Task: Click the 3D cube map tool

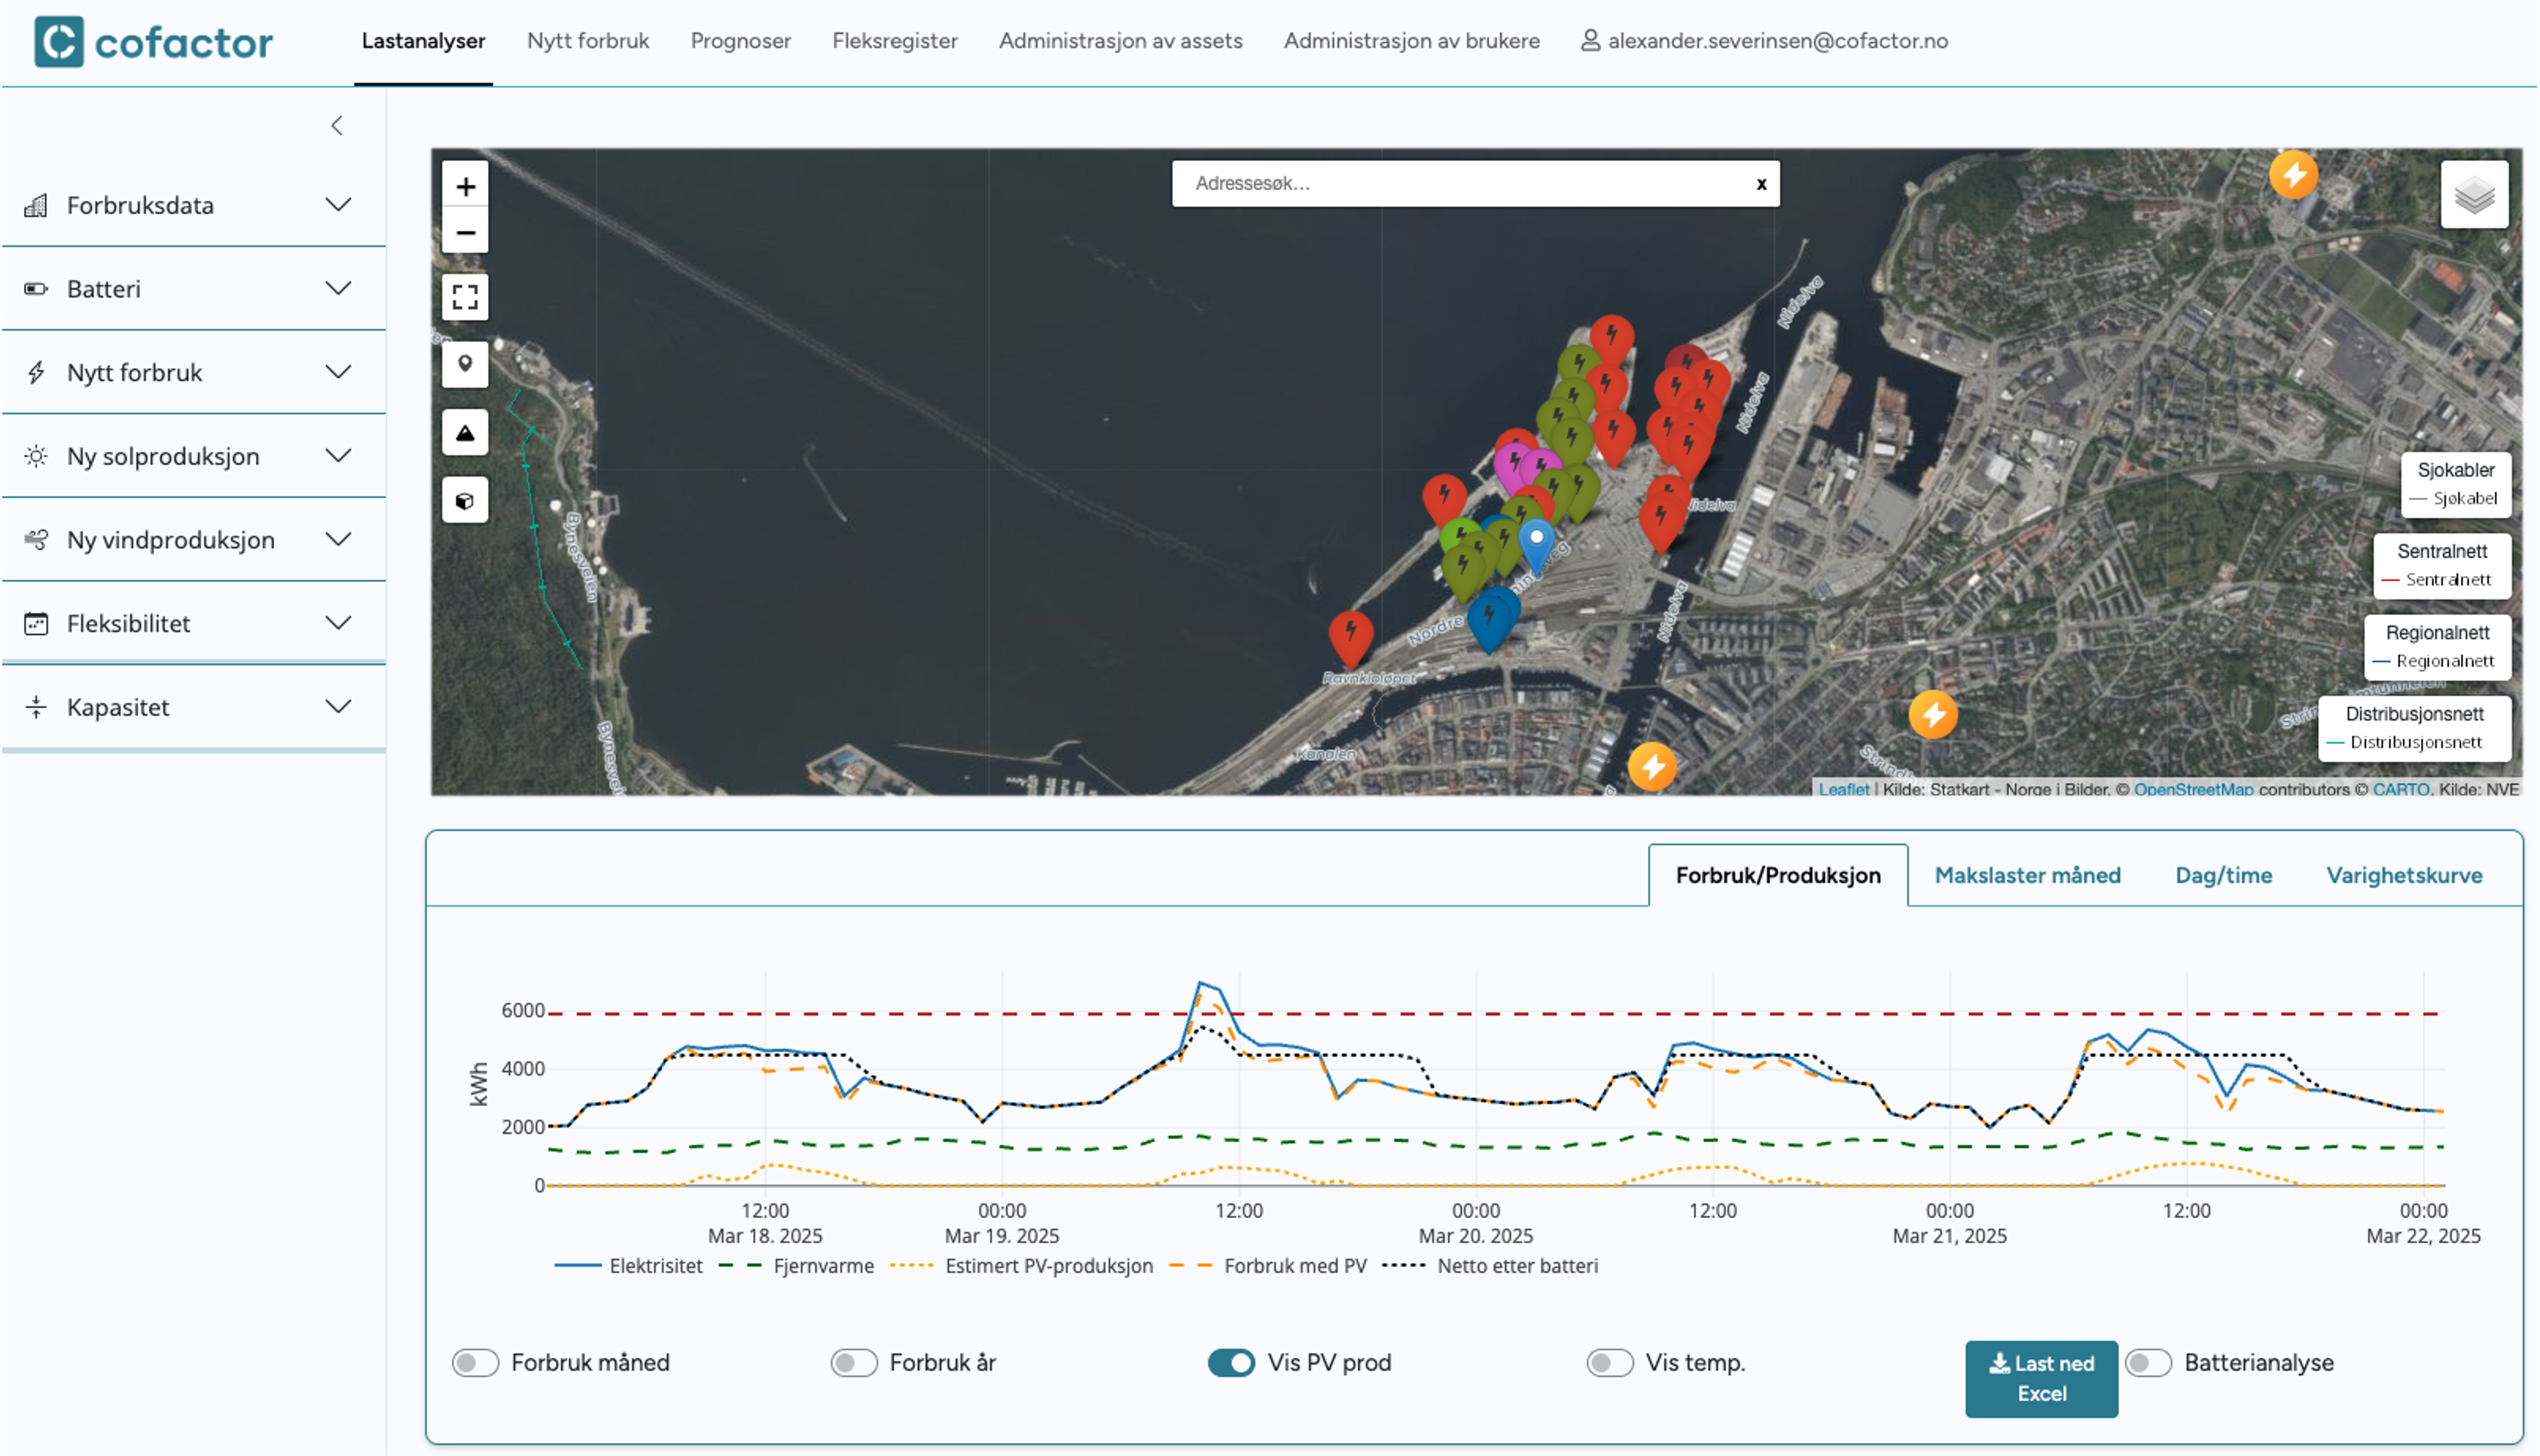Action: point(465,500)
